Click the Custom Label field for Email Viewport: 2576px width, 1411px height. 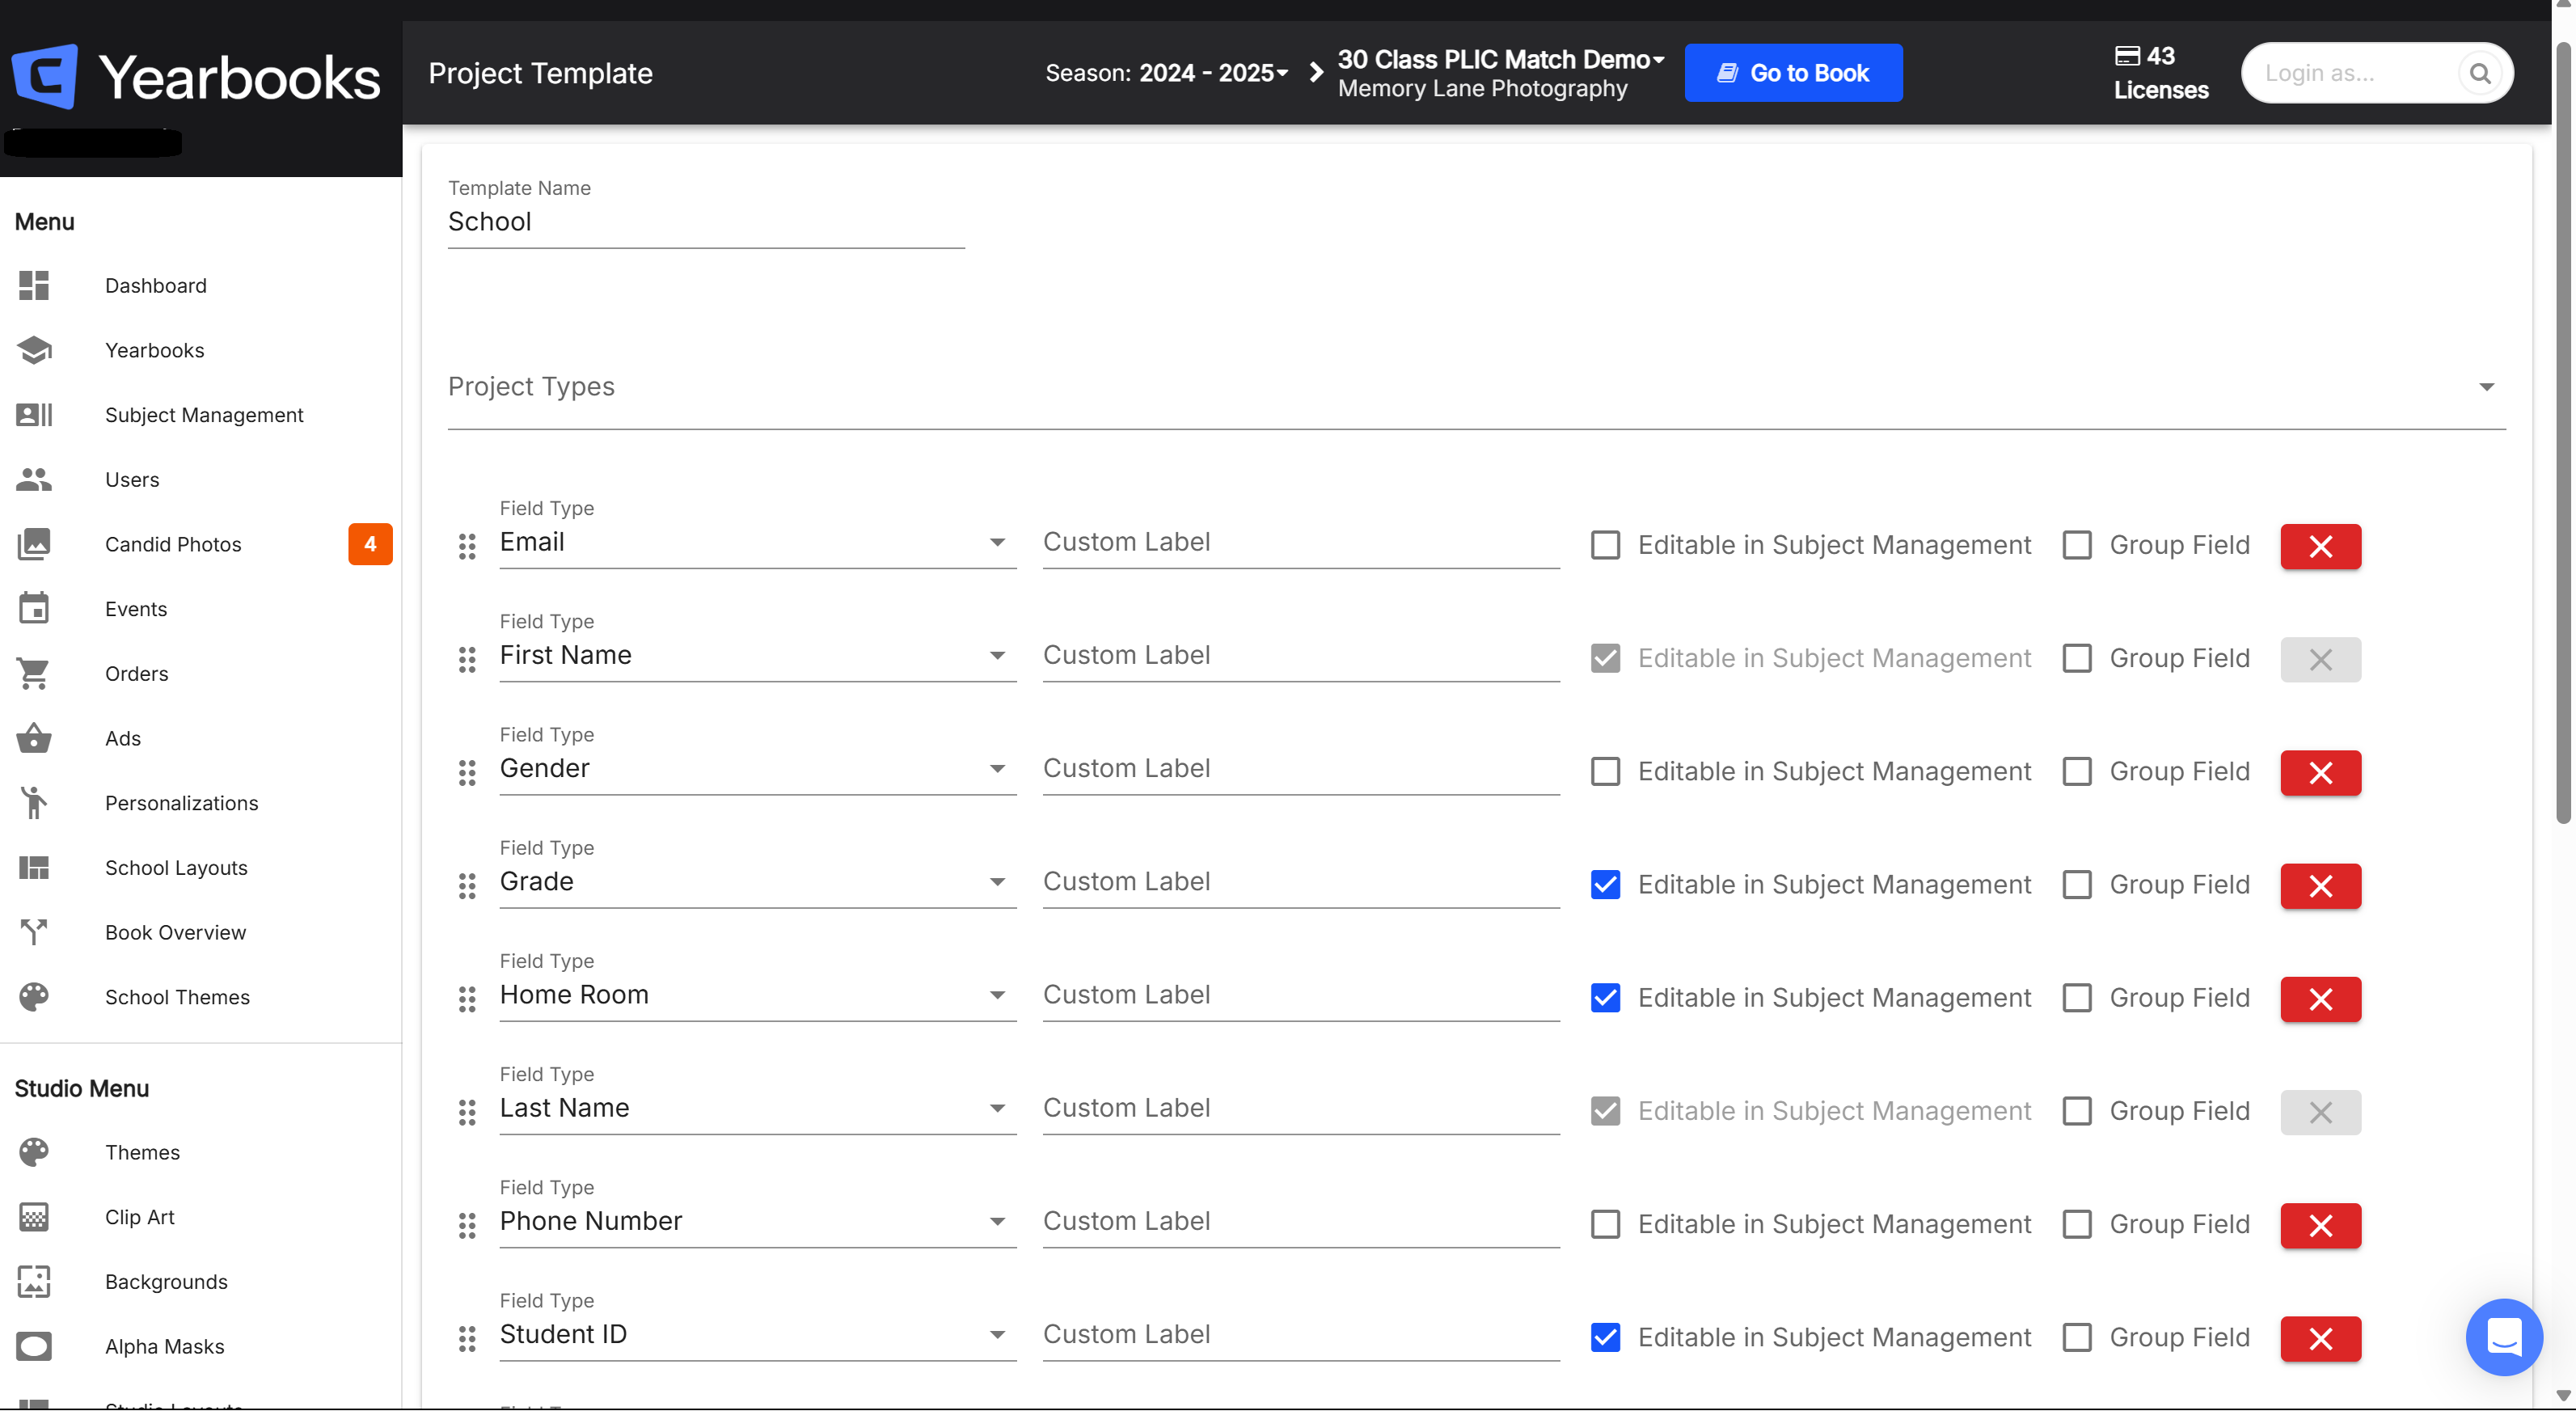click(x=1301, y=543)
